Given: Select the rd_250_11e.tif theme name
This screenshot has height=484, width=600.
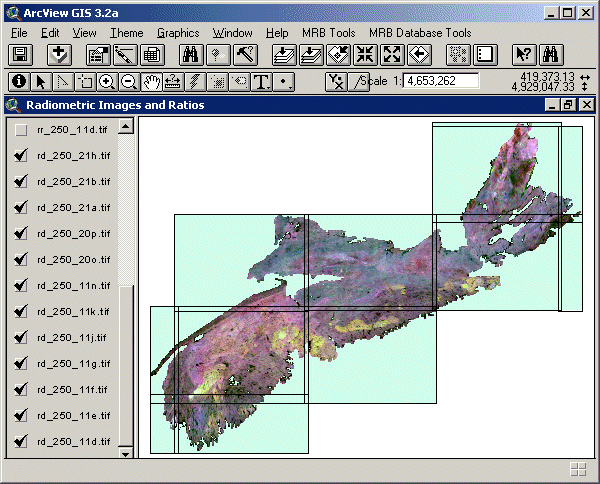Looking at the screenshot, I should pos(74,416).
